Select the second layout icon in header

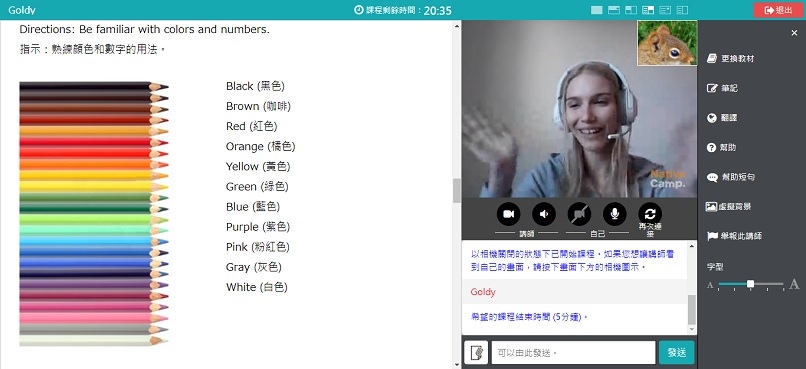[613, 10]
